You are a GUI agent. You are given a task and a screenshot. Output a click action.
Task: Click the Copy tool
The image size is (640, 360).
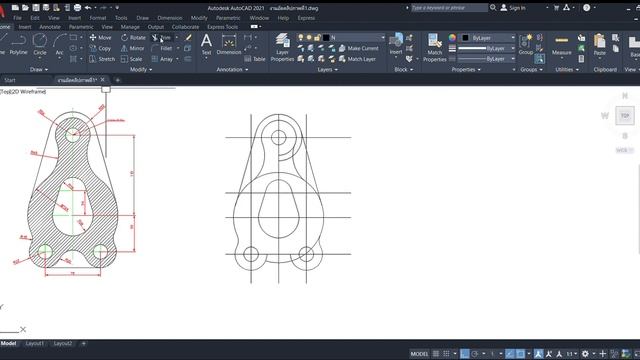click(x=100, y=48)
